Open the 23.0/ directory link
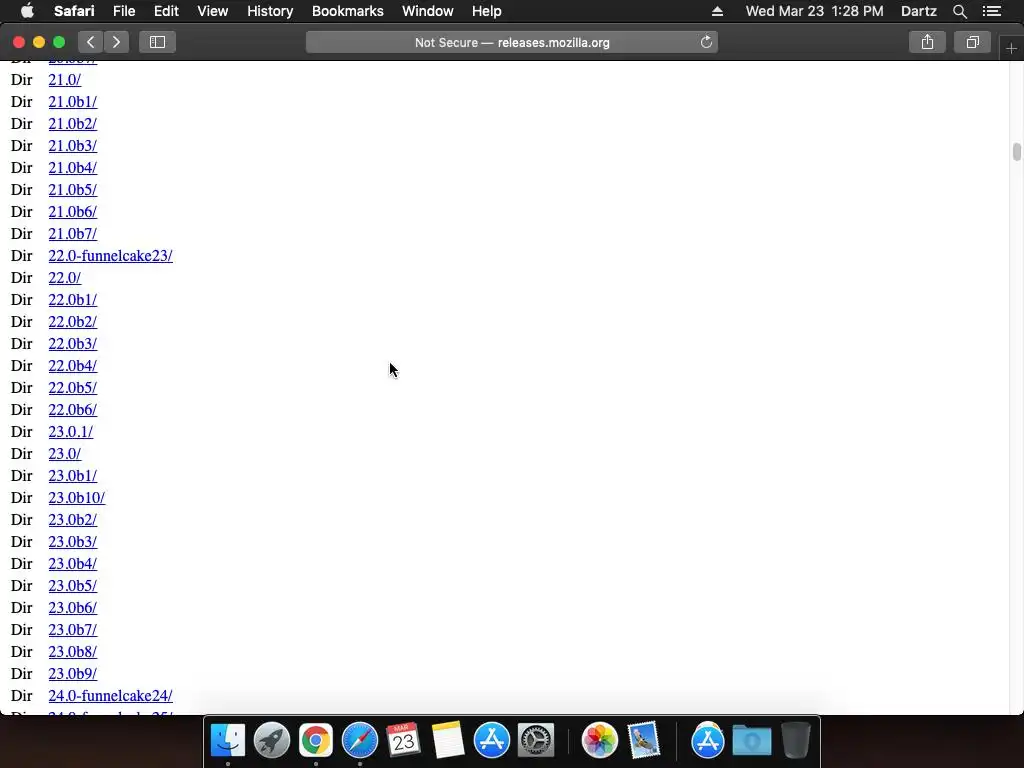The image size is (1024, 768). (x=65, y=454)
